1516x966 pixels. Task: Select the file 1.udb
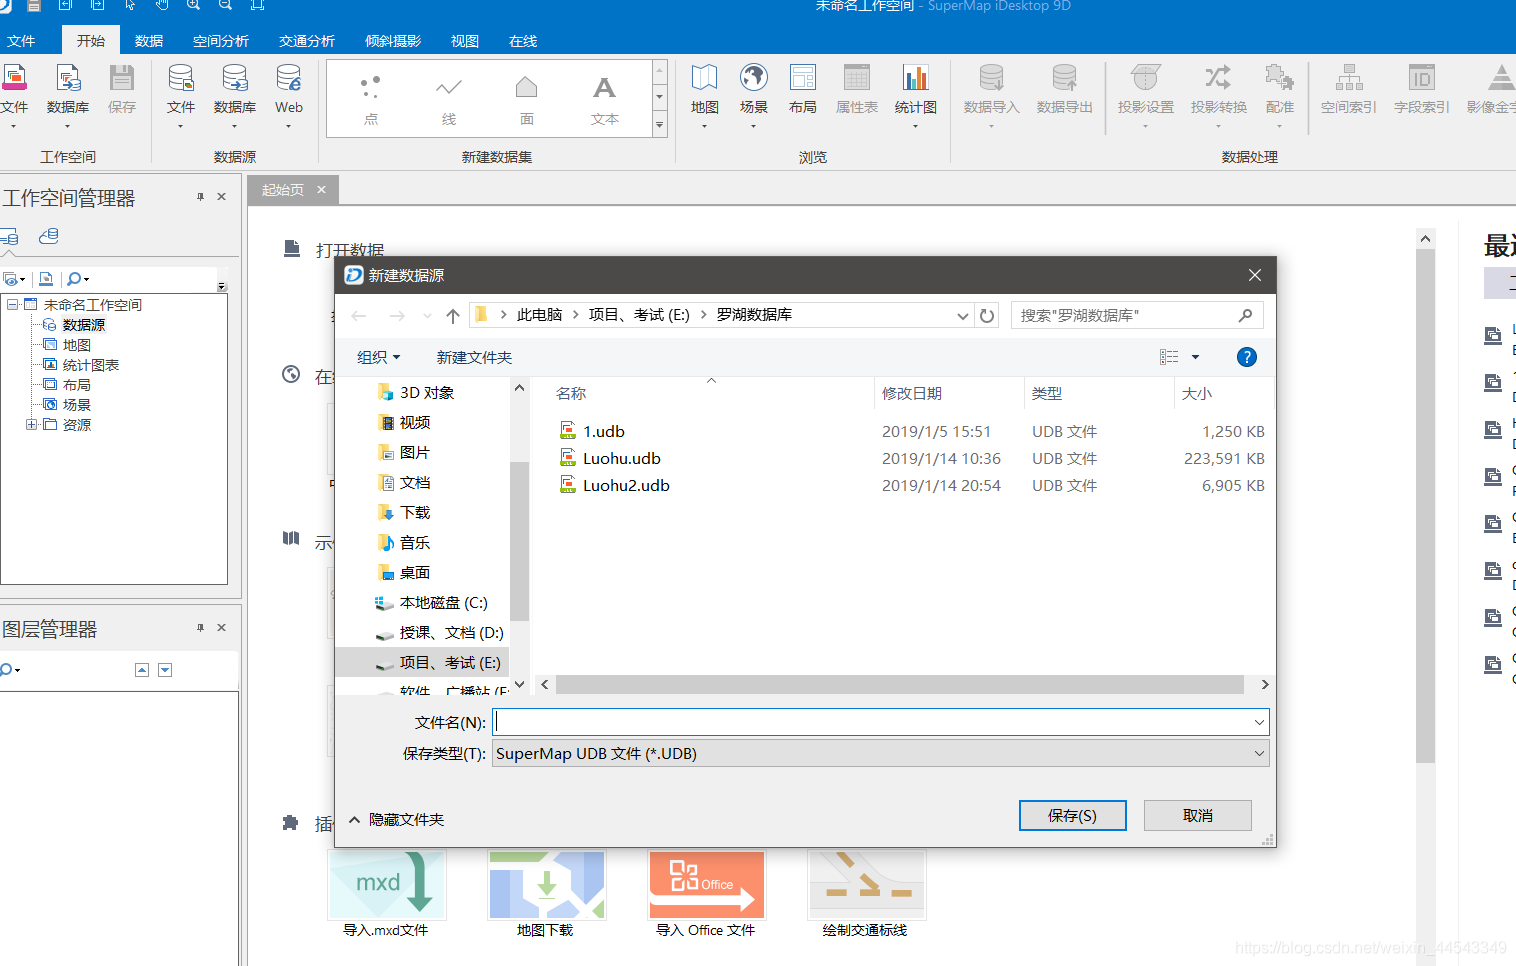604,431
